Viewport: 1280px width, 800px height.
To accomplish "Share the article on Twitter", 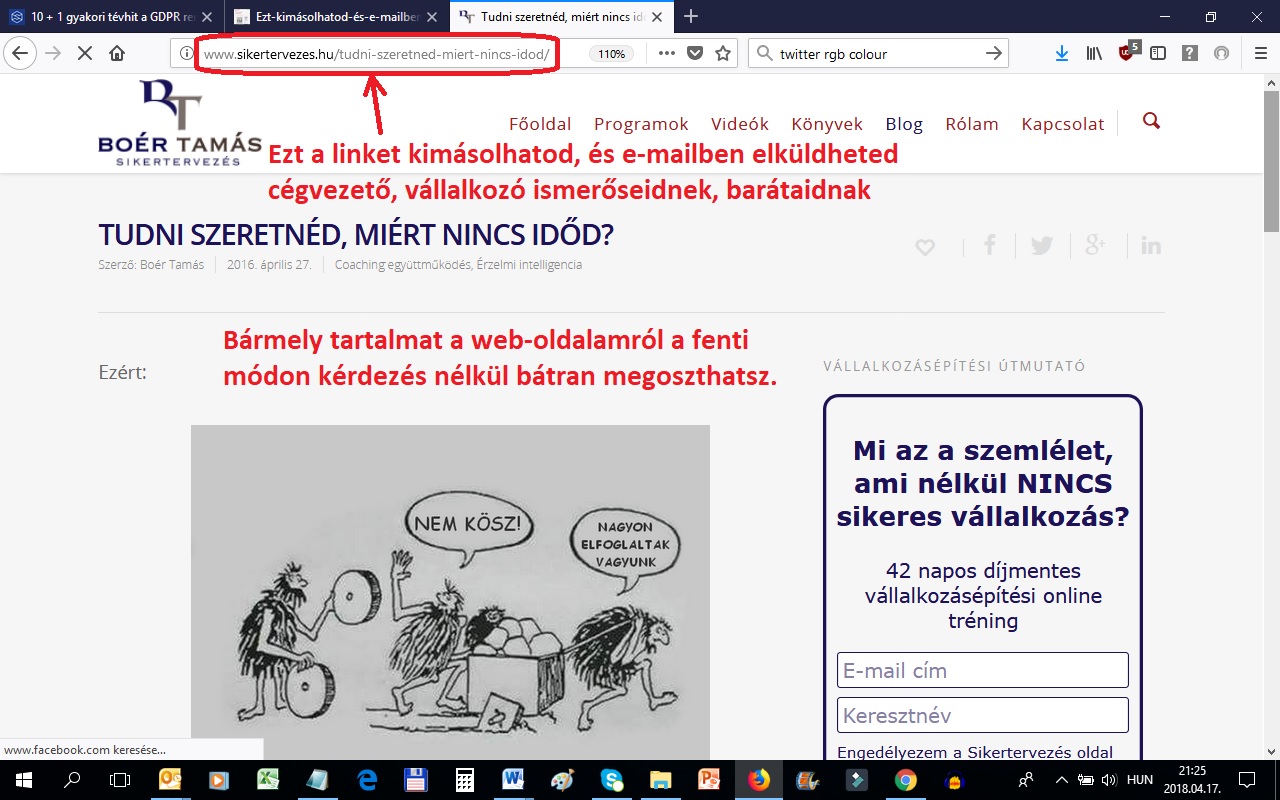I will pyautogui.click(x=1042, y=246).
